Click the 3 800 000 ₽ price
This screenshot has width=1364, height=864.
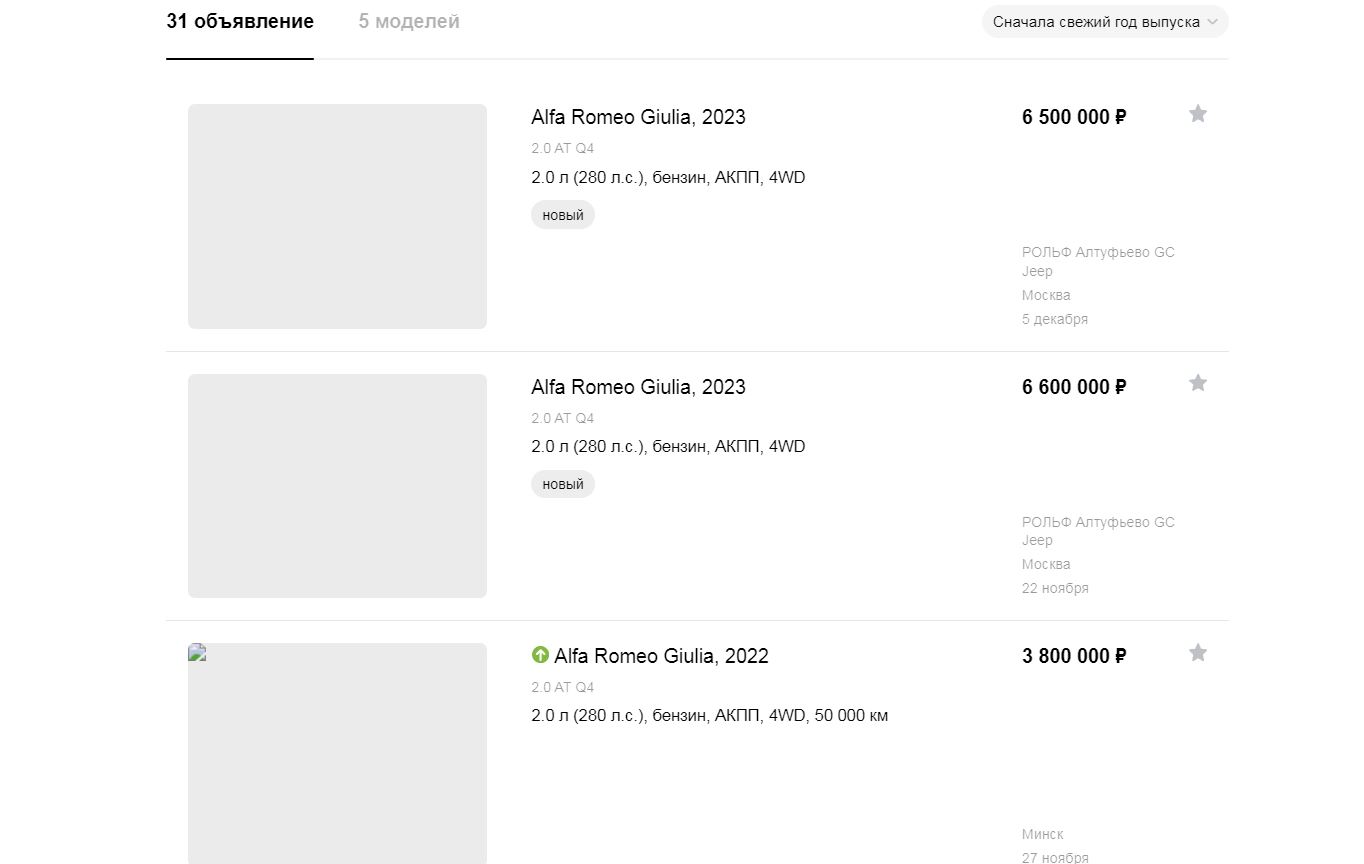1074,656
